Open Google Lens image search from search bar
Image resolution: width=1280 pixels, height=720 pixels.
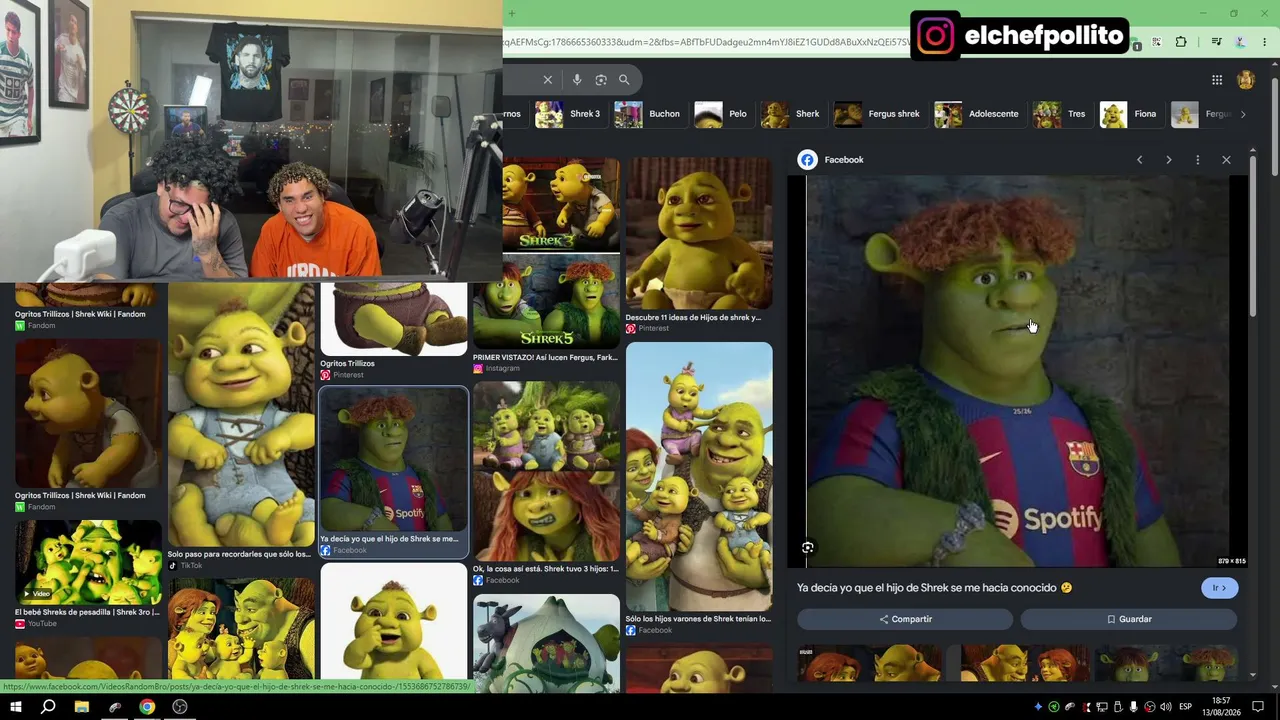[601, 80]
